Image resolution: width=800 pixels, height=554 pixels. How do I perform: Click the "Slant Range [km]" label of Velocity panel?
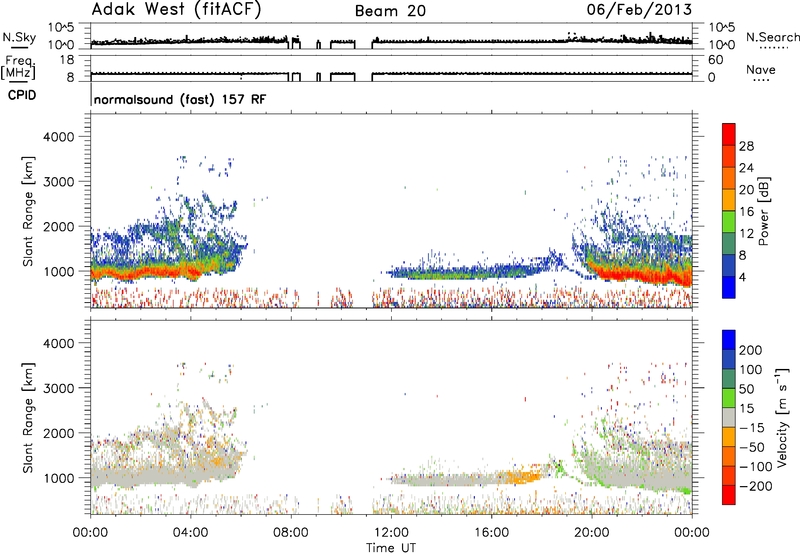click(28, 417)
